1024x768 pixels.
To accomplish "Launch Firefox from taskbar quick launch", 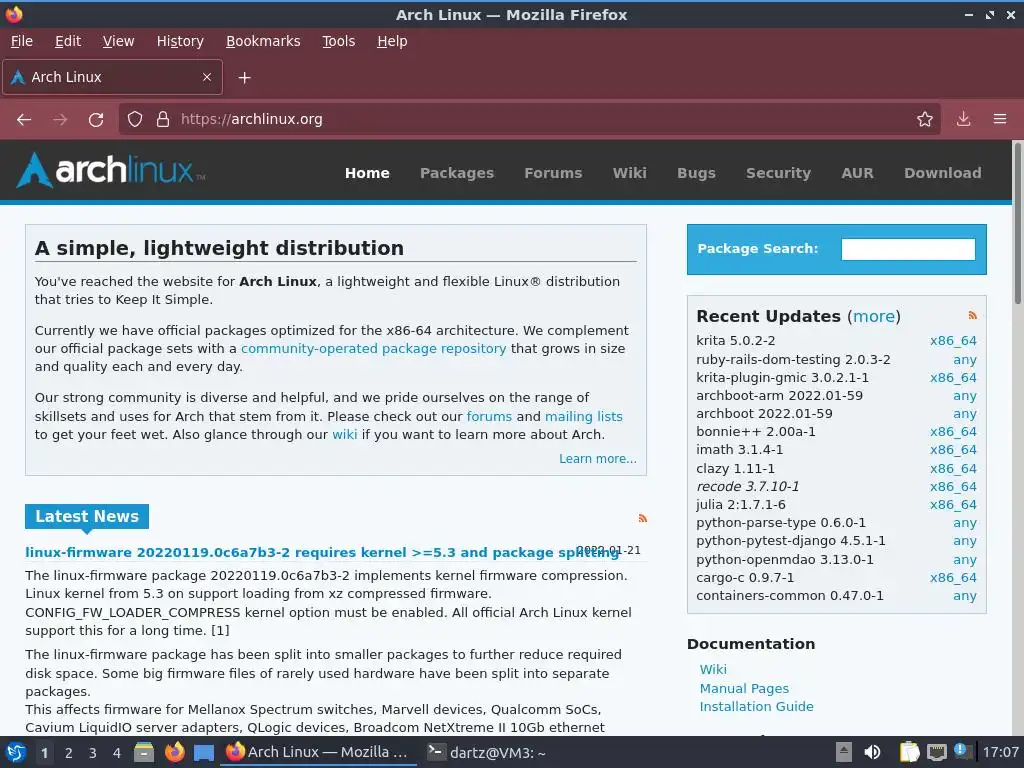I will tap(174, 752).
